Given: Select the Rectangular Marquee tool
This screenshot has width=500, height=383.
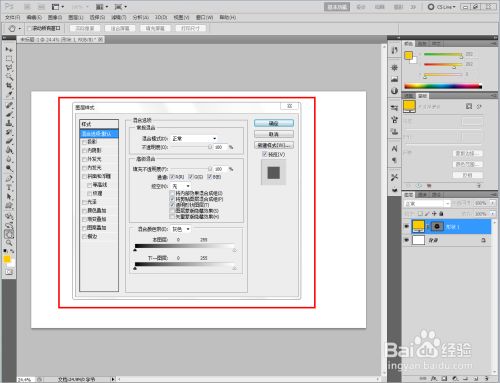Looking at the screenshot, I should 9,59.
